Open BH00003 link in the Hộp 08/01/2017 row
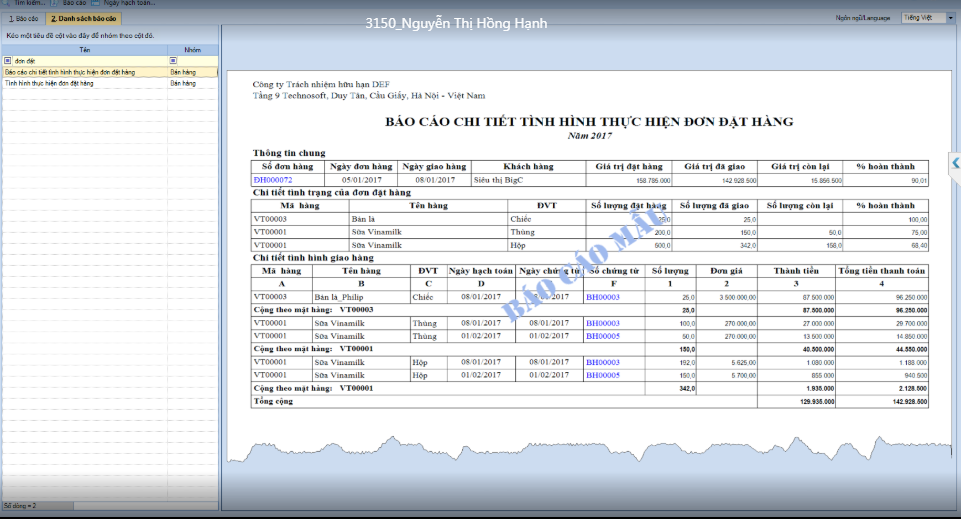 [602, 363]
